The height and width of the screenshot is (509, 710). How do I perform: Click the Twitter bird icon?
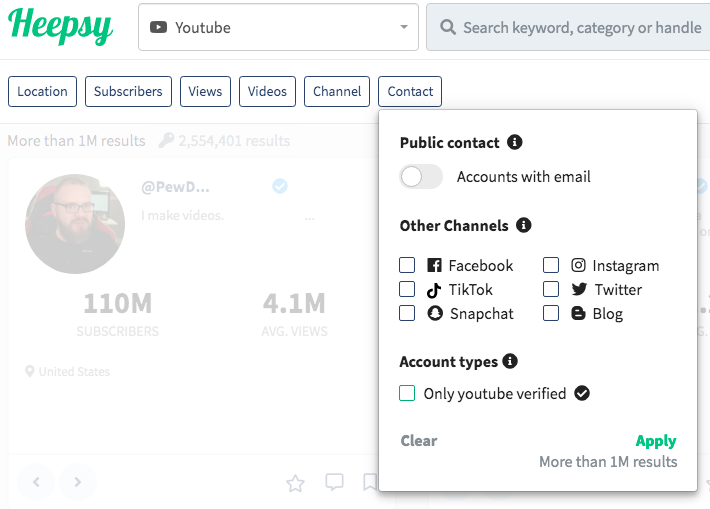tap(579, 289)
